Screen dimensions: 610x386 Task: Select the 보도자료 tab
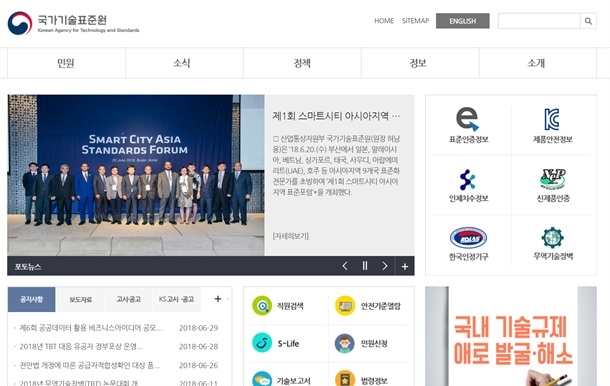pos(81,299)
